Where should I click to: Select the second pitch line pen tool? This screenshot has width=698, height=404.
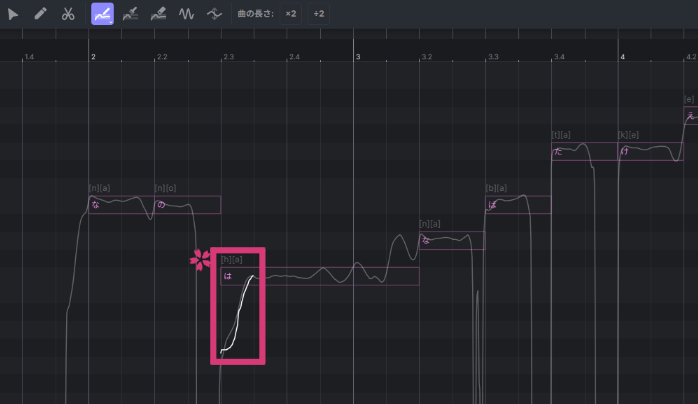pyautogui.click(x=130, y=14)
